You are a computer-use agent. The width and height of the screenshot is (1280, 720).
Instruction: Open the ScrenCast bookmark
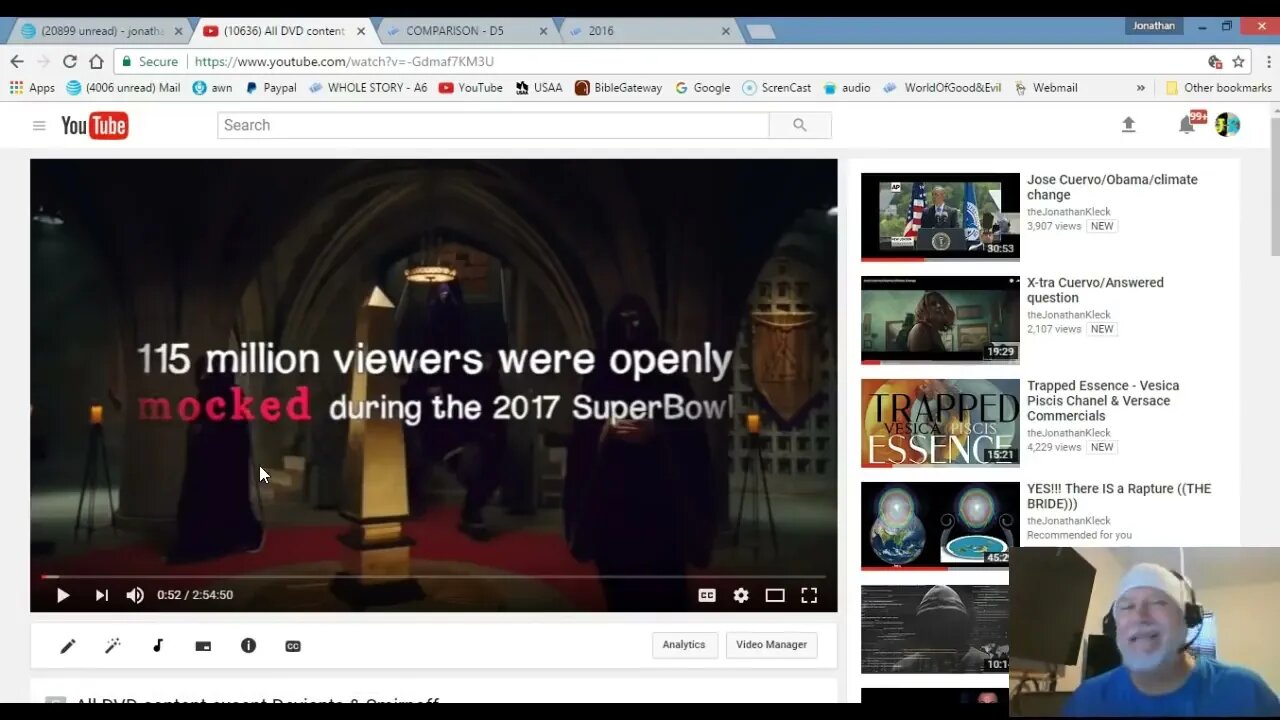click(777, 88)
